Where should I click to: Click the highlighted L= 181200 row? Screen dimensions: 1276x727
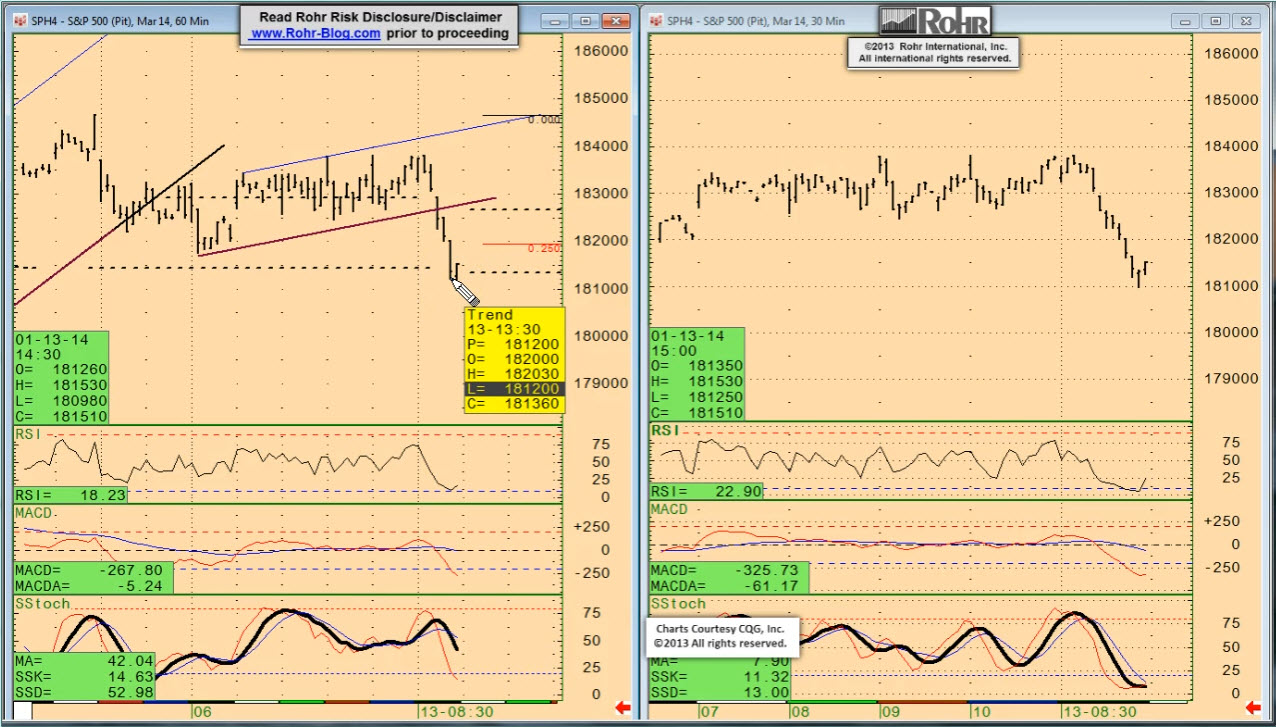(x=514, y=388)
